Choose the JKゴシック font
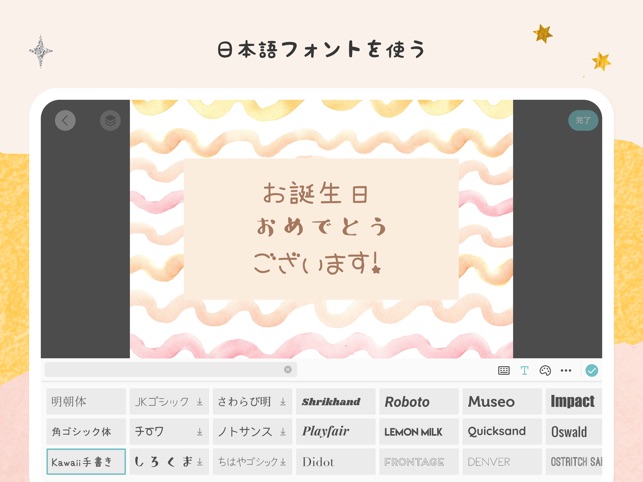 coord(169,402)
